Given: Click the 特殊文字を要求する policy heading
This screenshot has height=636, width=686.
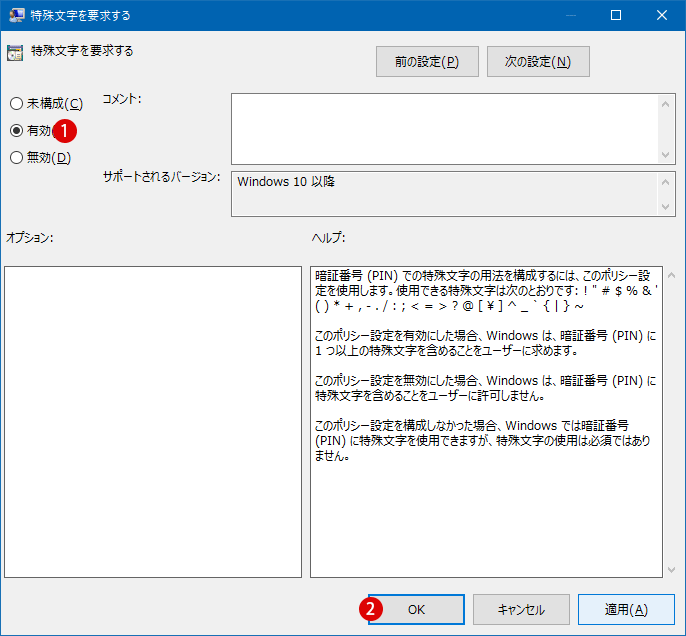Looking at the screenshot, I should (x=82, y=51).
